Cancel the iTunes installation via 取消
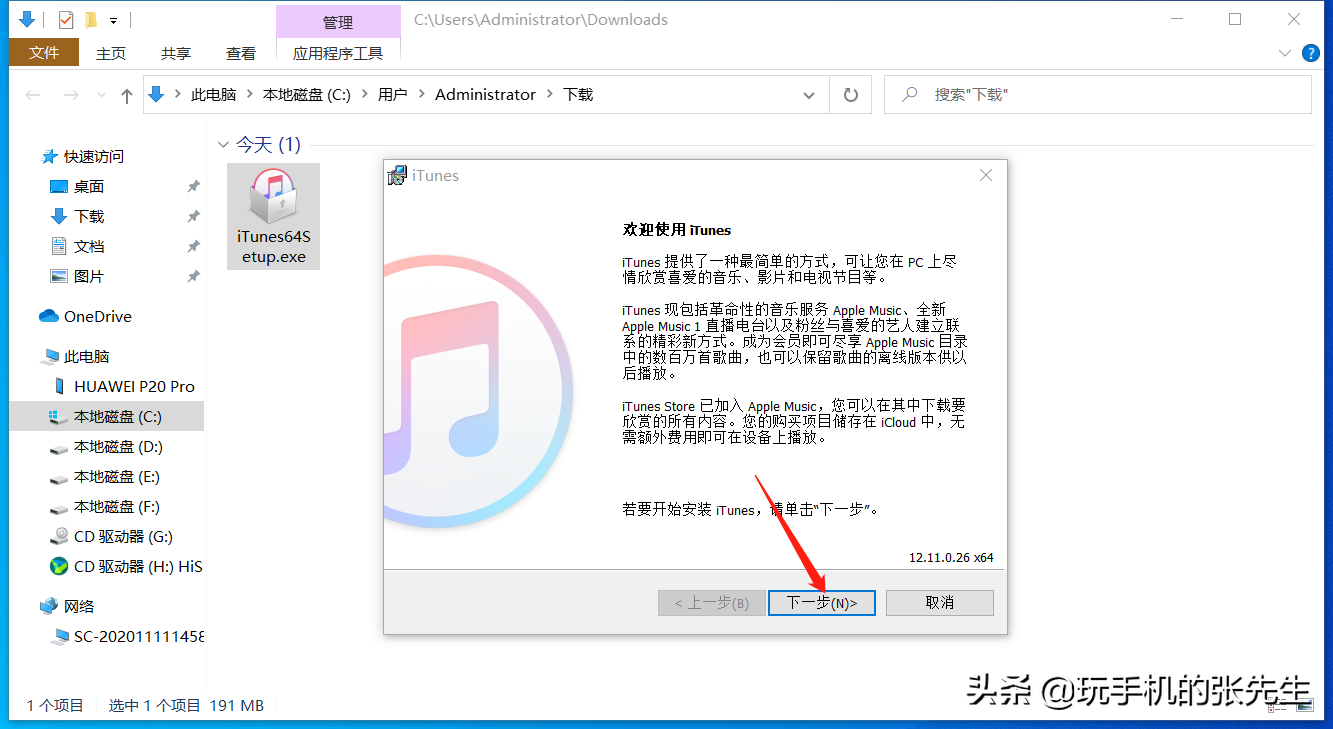The height and width of the screenshot is (729, 1333). point(939,602)
